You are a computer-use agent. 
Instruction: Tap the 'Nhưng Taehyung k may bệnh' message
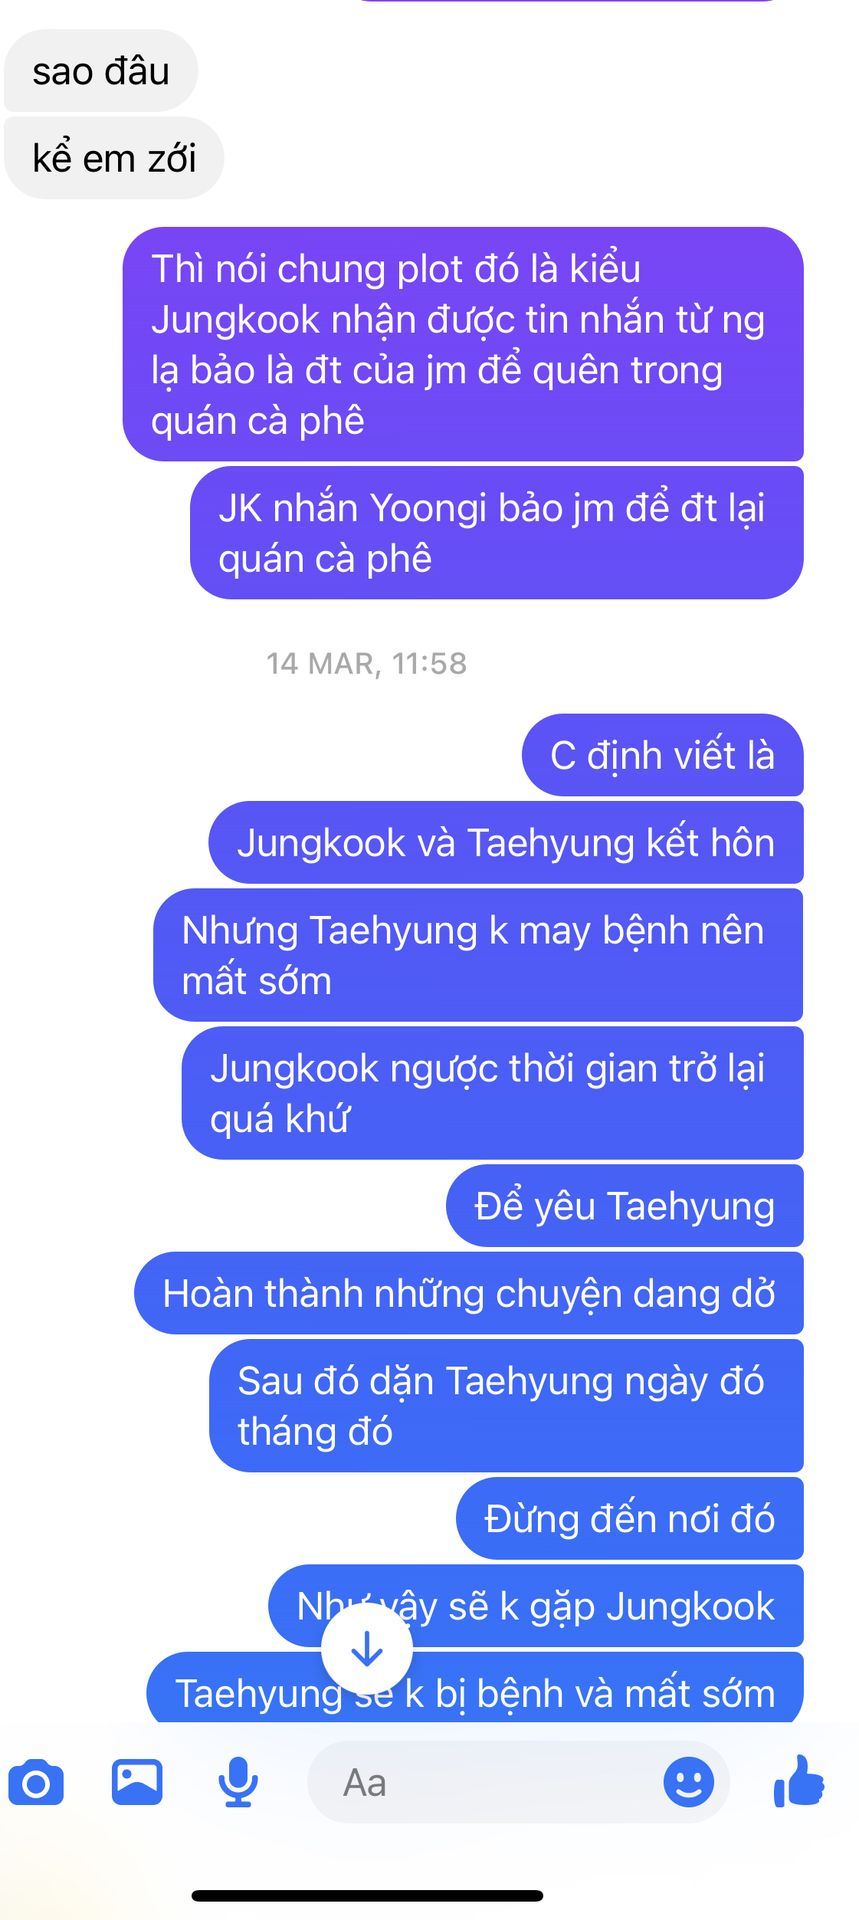tap(478, 955)
